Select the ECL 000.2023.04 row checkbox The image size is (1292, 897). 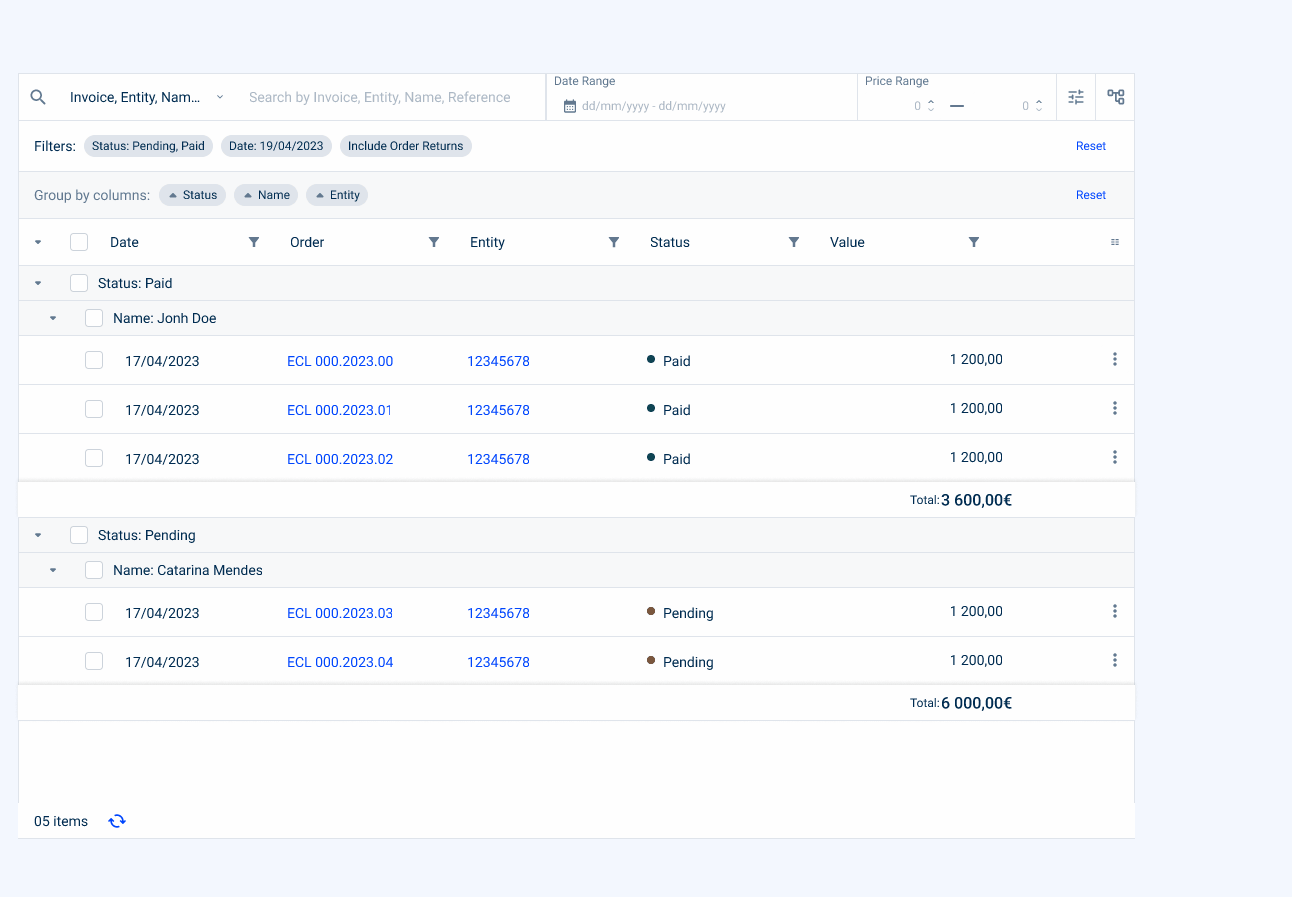94,661
